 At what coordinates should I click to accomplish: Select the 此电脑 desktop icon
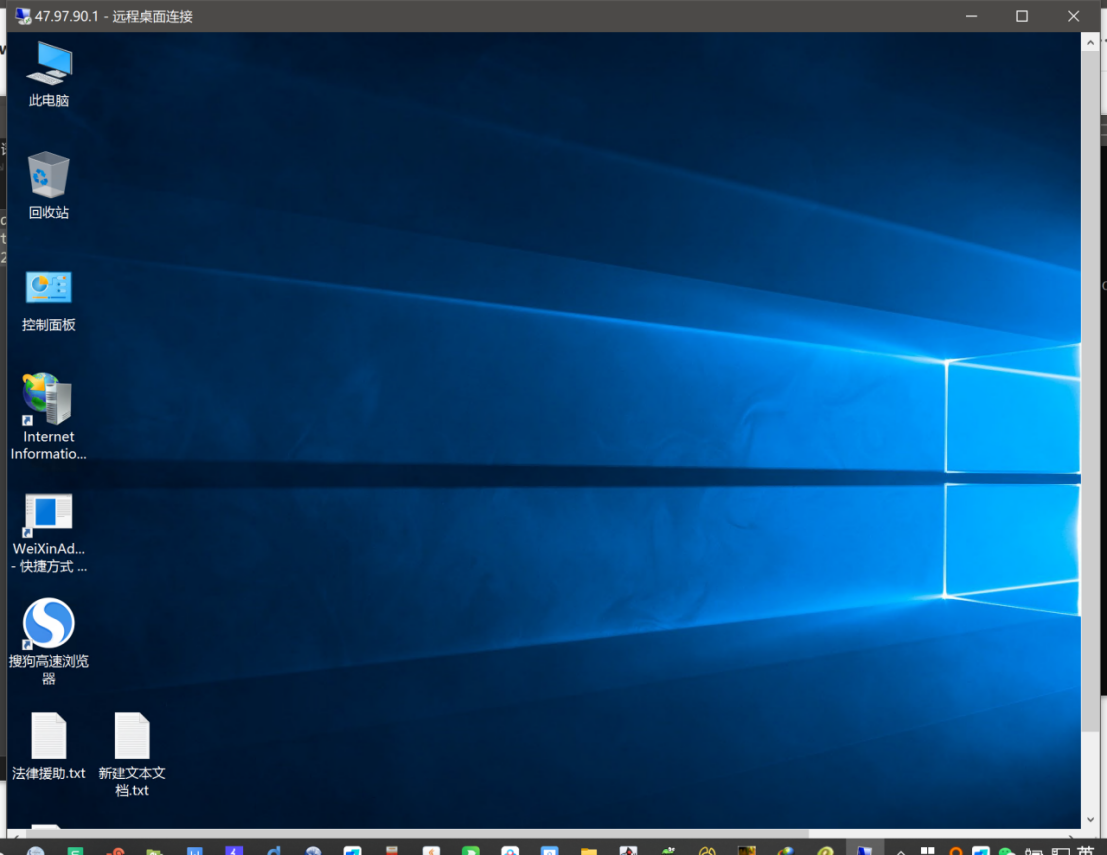click(x=49, y=65)
